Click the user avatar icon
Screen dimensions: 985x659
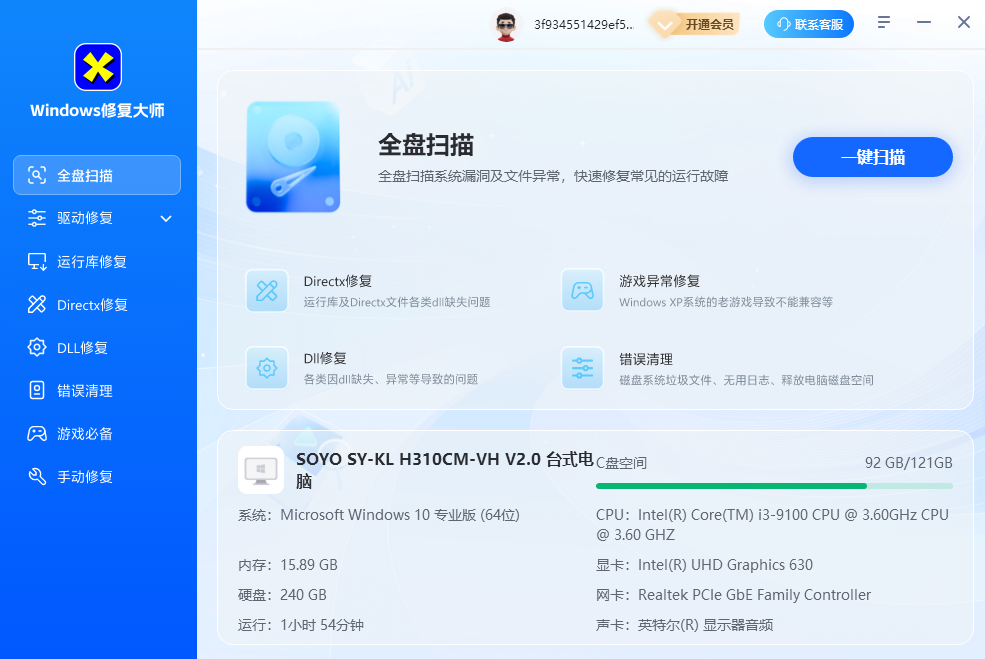tap(506, 24)
